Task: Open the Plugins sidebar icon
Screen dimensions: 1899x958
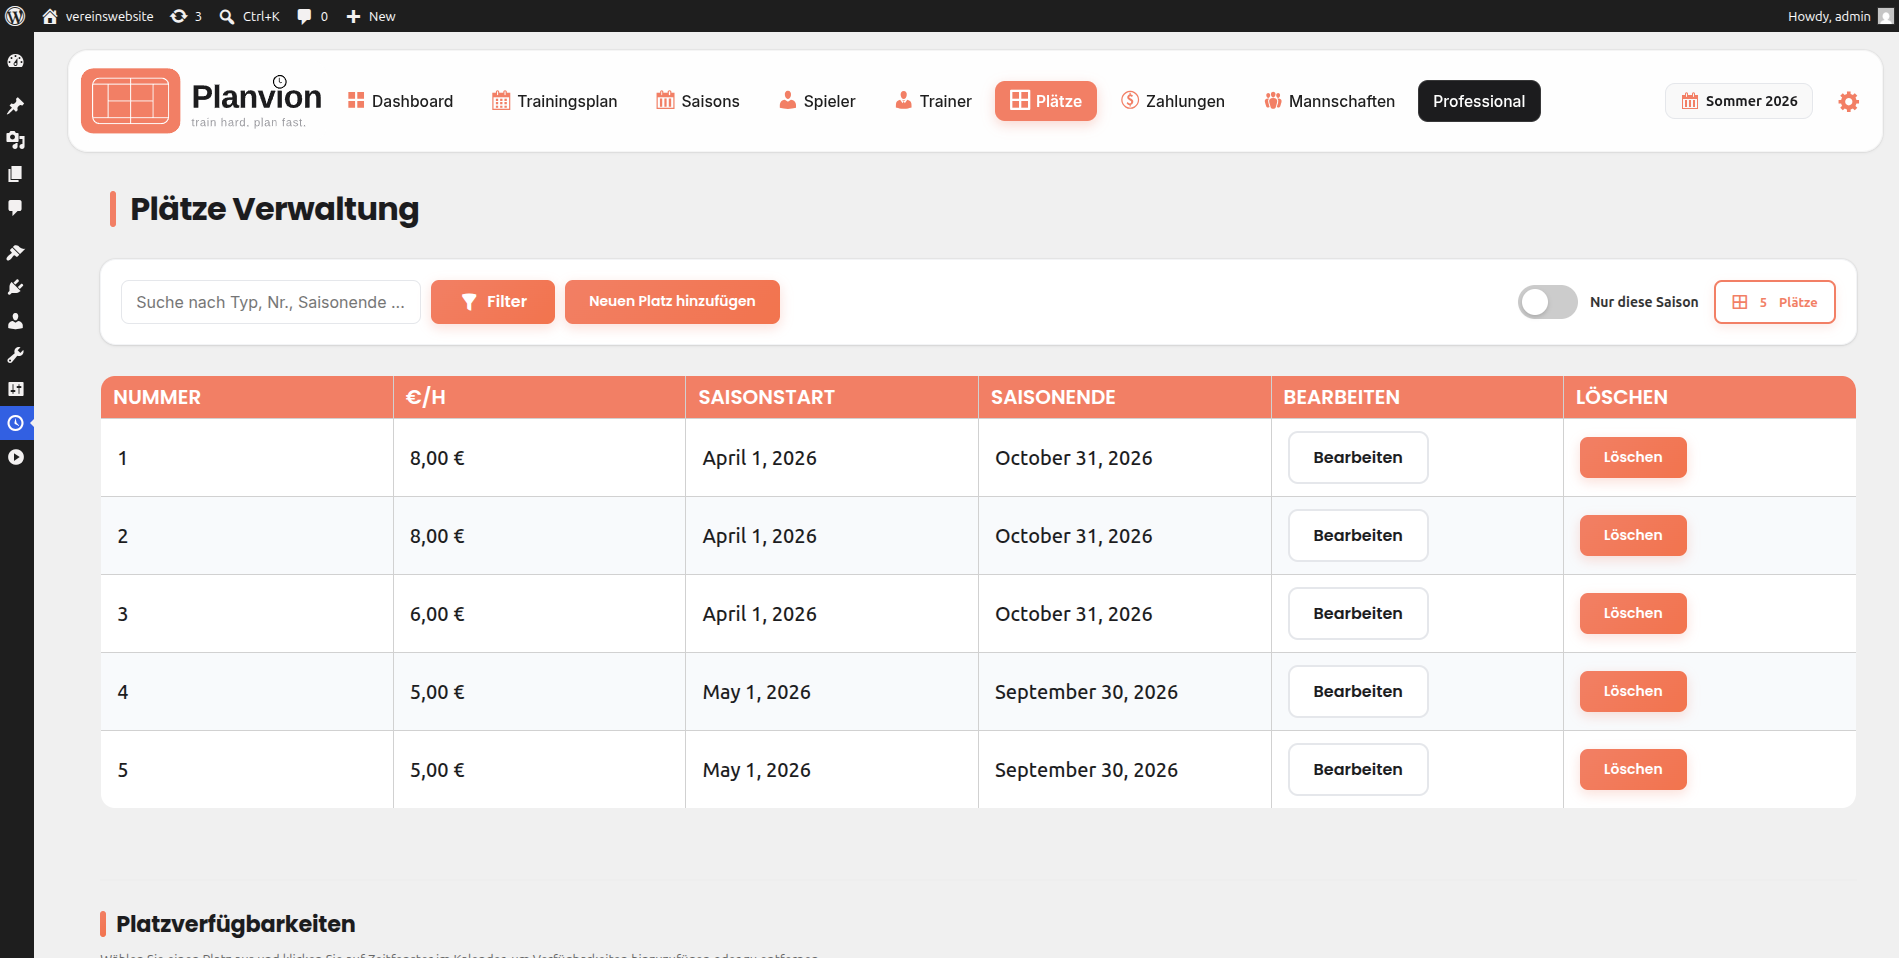Action: click(x=15, y=287)
